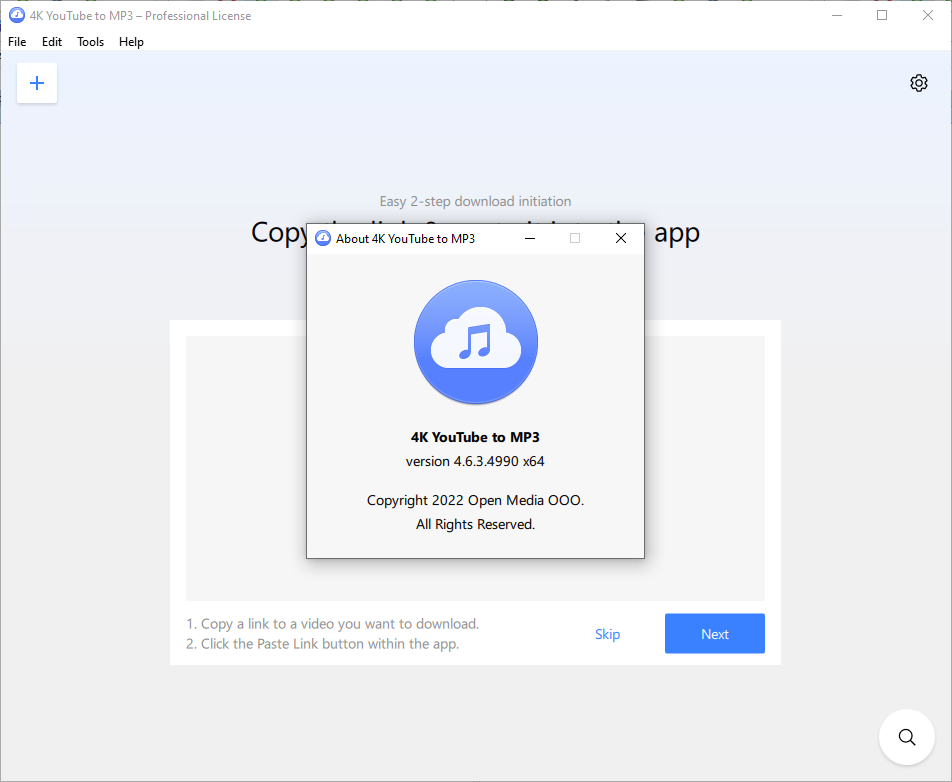Click 'Copyright 2022 Open Media OOO.' text
This screenshot has width=952, height=782.
tap(475, 500)
